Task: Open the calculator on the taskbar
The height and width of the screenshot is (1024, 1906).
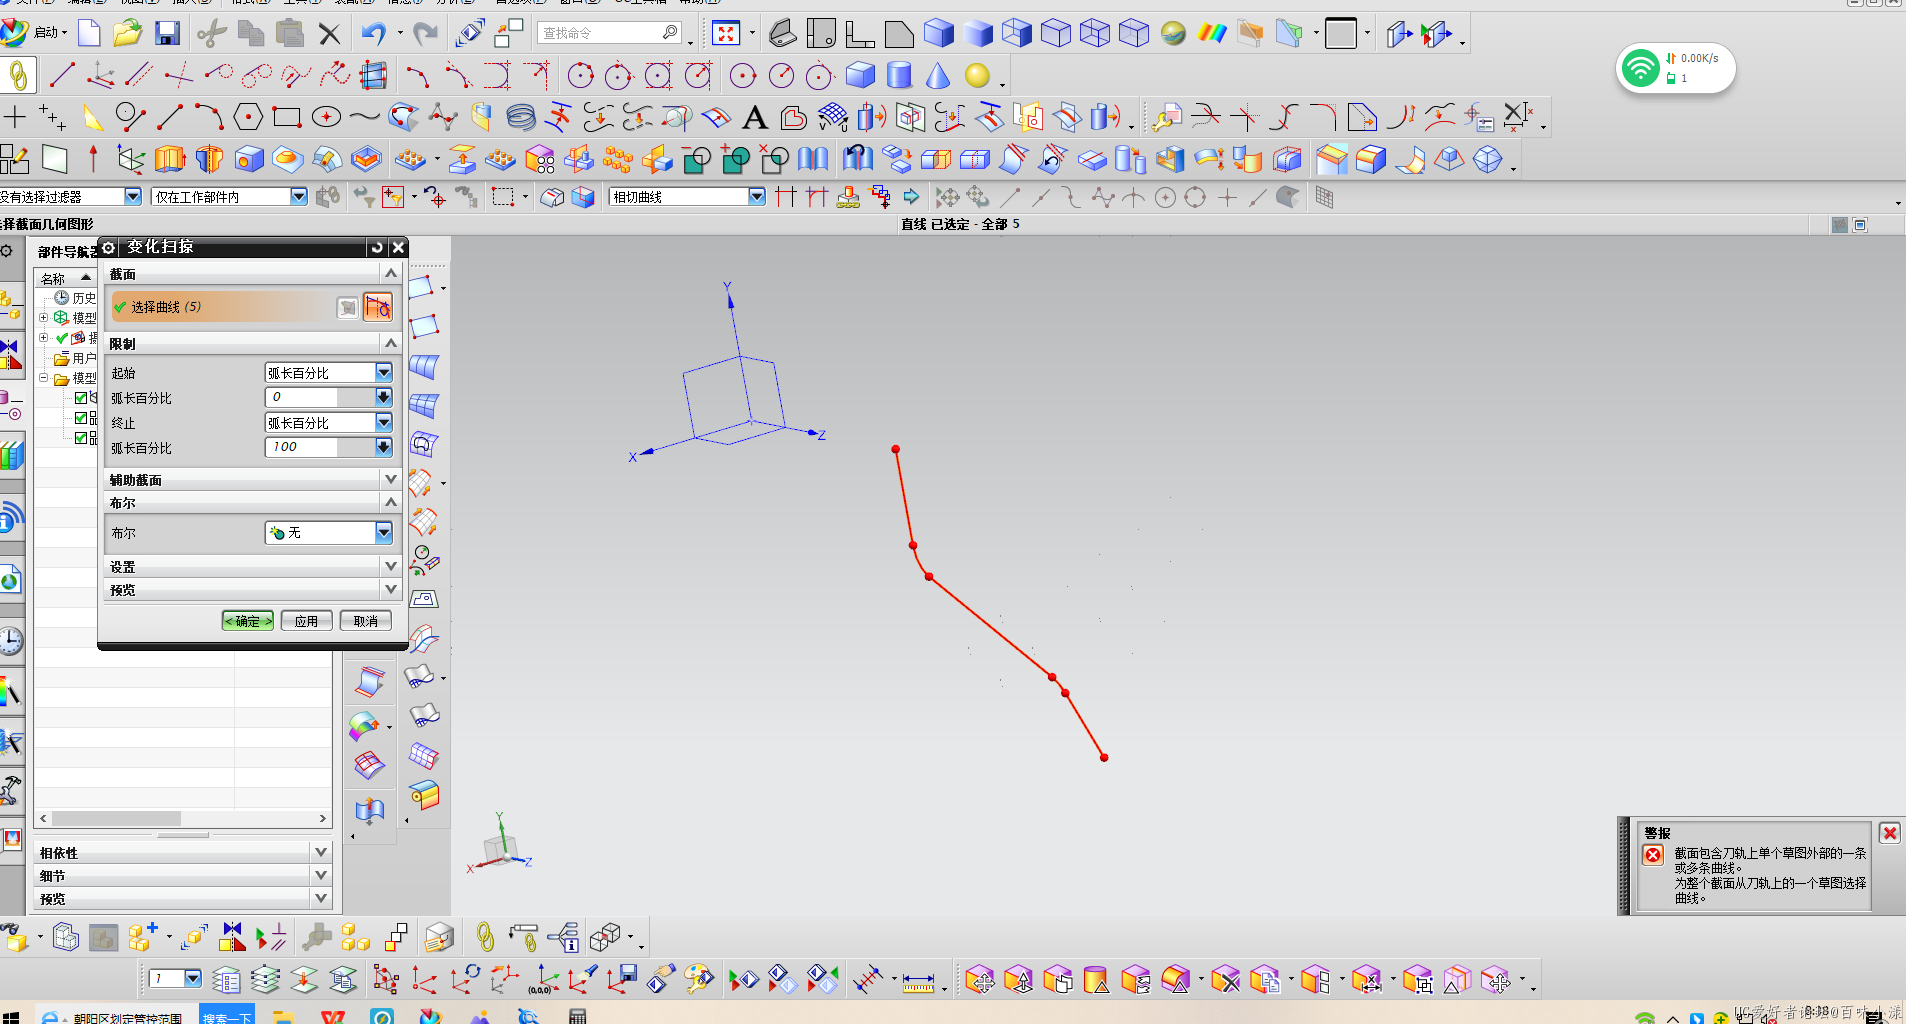Action: tap(577, 1016)
